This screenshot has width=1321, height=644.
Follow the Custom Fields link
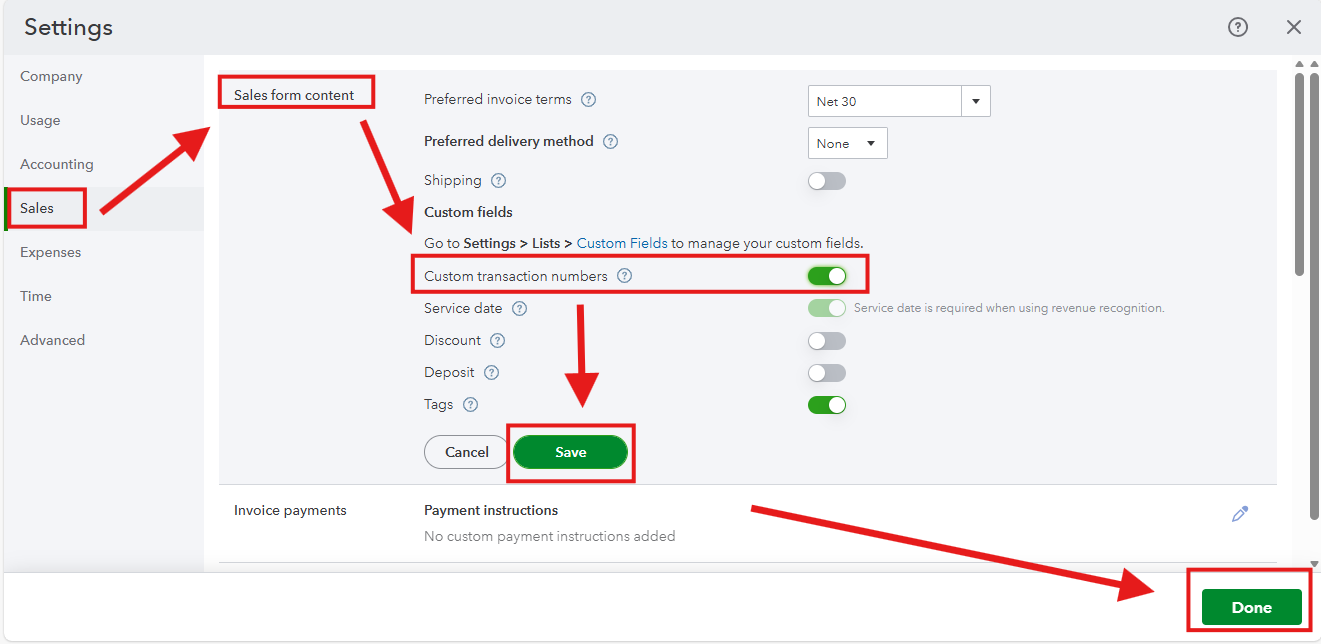tap(622, 243)
